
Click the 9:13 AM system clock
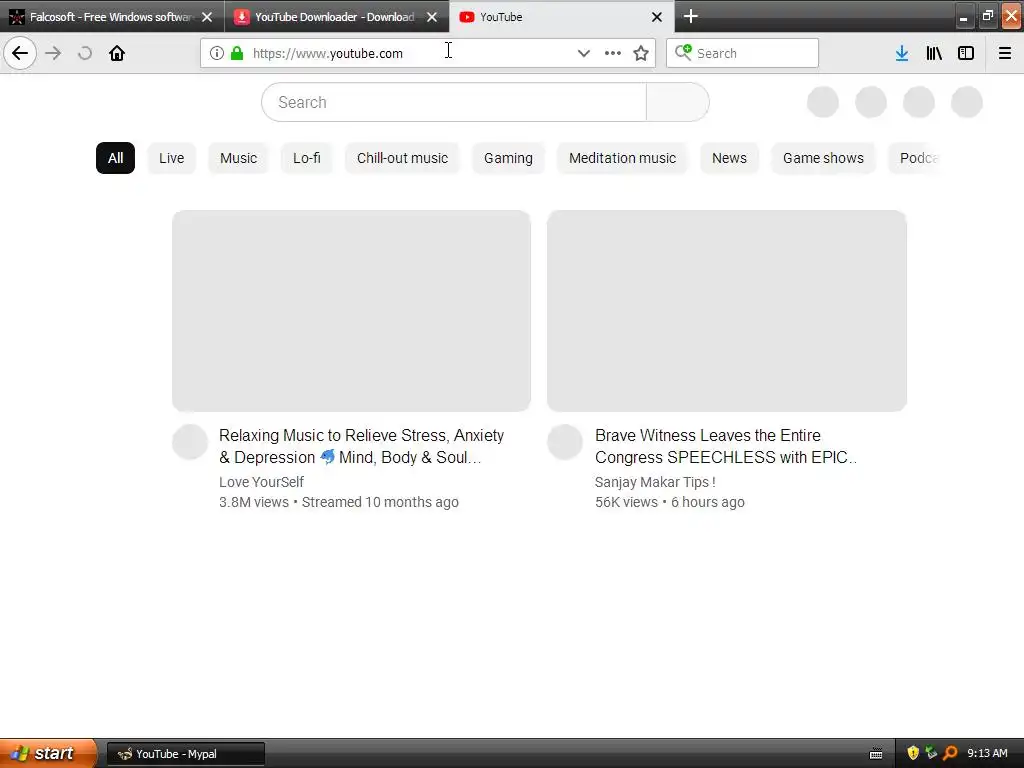[x=987, y=753]
